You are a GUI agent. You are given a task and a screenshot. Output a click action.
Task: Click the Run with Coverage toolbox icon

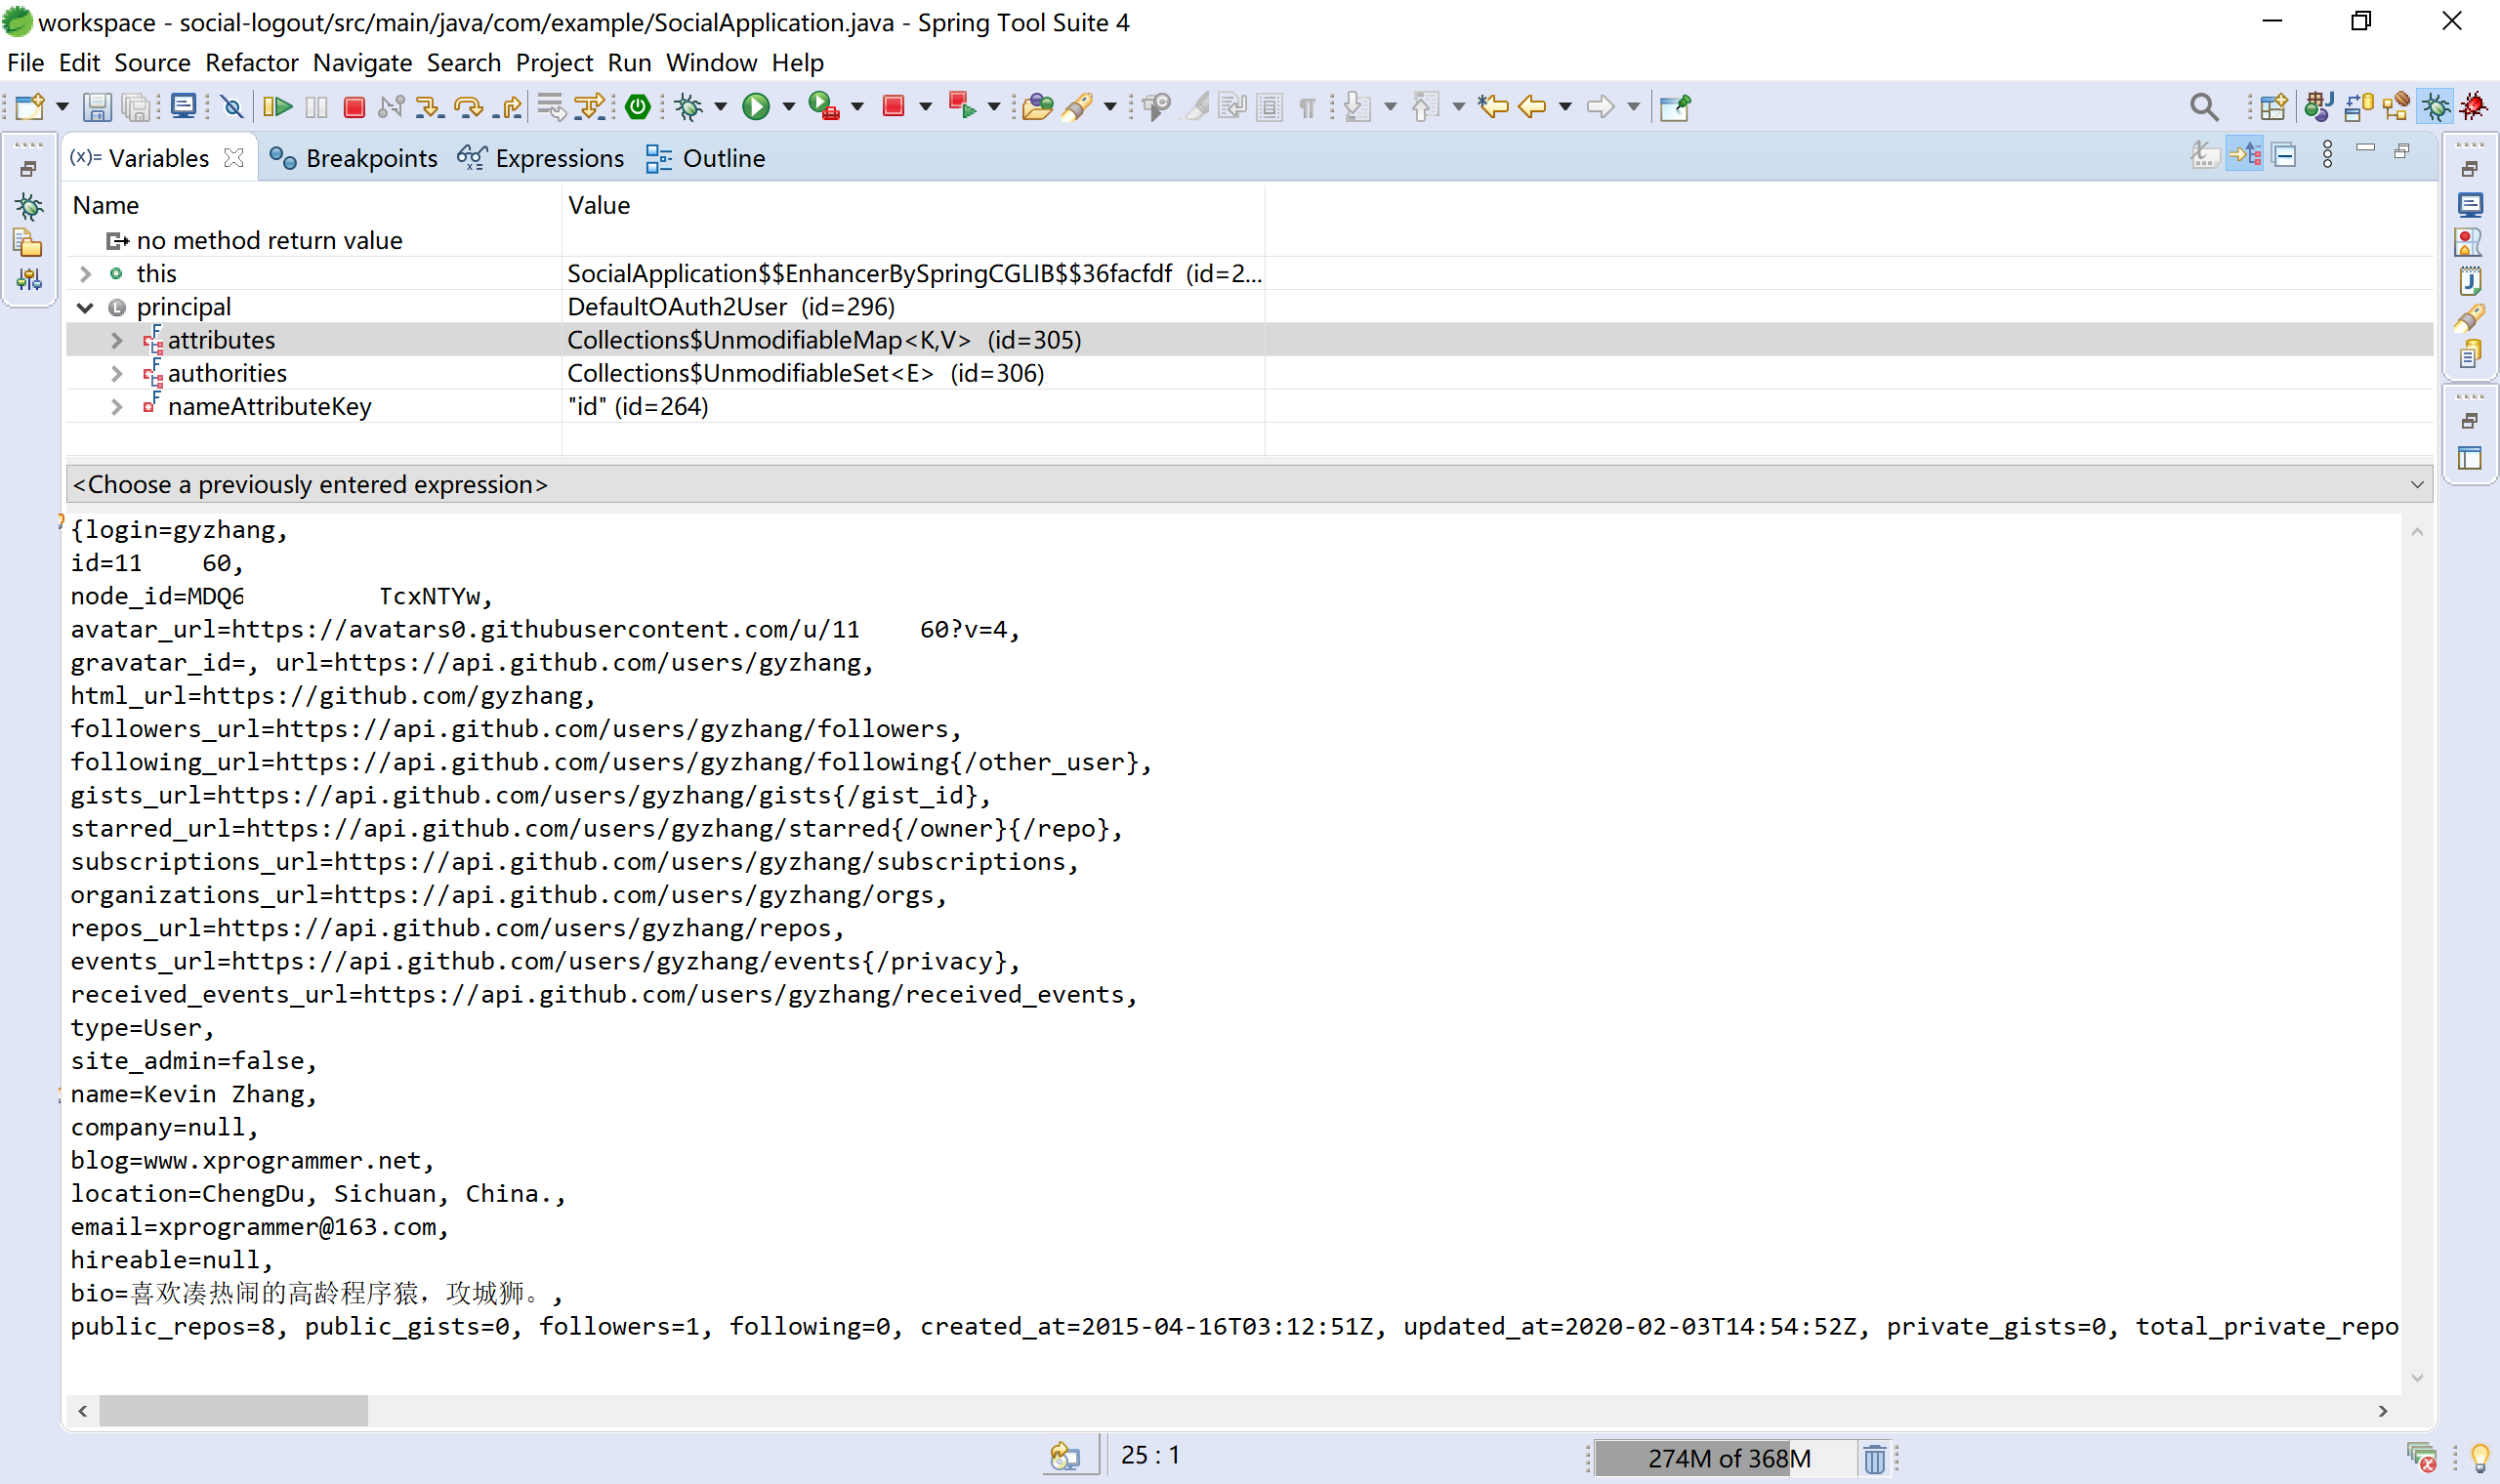[824, 107]
